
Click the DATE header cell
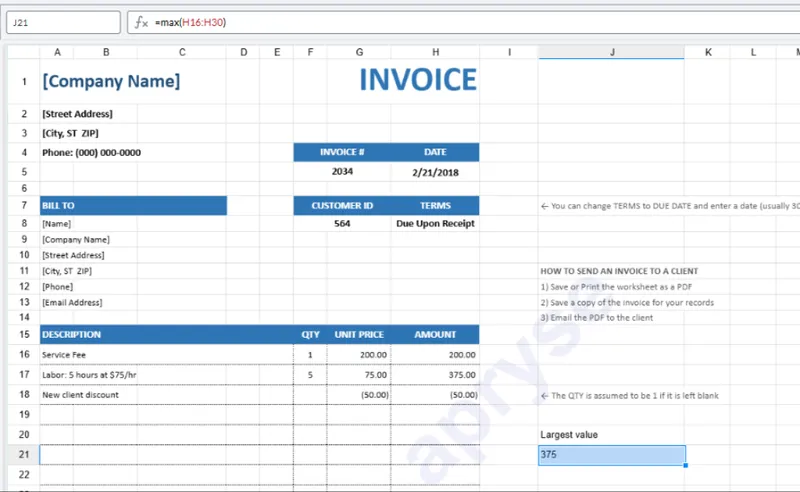click(x=435, y=152)
